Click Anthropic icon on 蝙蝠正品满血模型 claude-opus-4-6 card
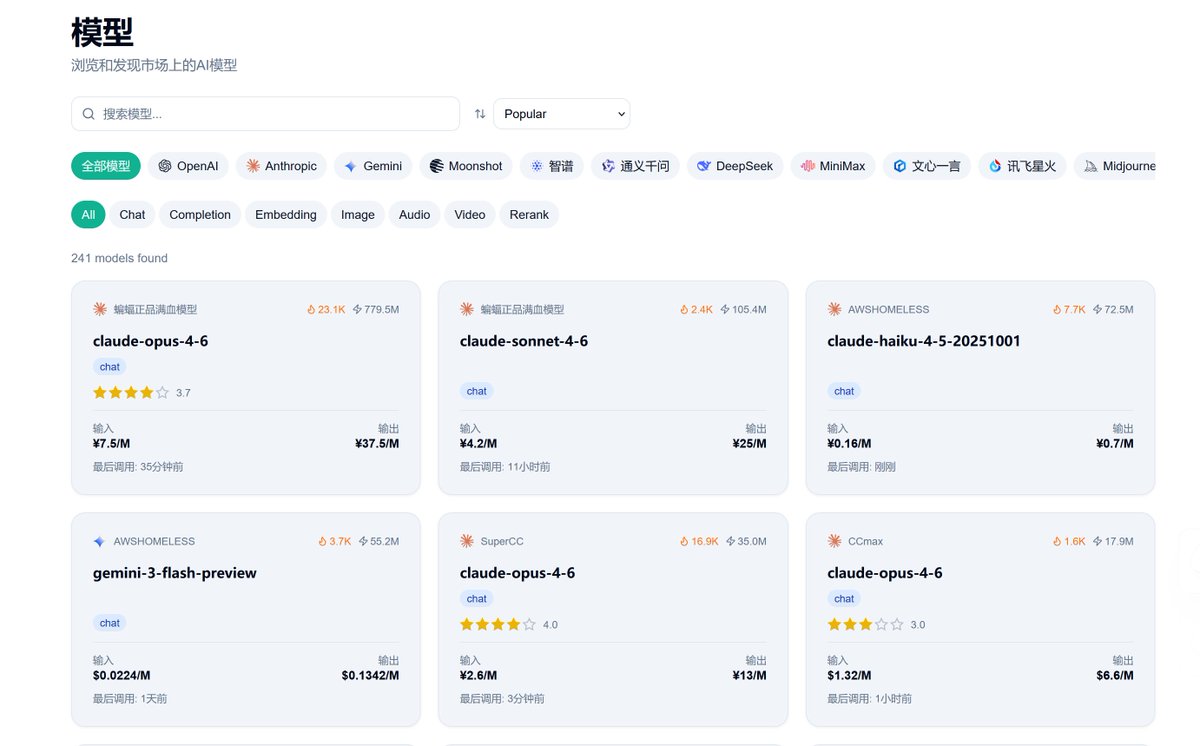Image resolution: width=1200 pixels, height=746 pixels. pos(99,310)
